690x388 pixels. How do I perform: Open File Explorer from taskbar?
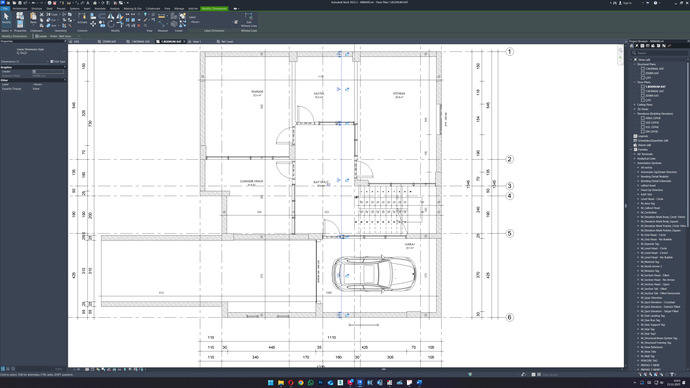281,383
